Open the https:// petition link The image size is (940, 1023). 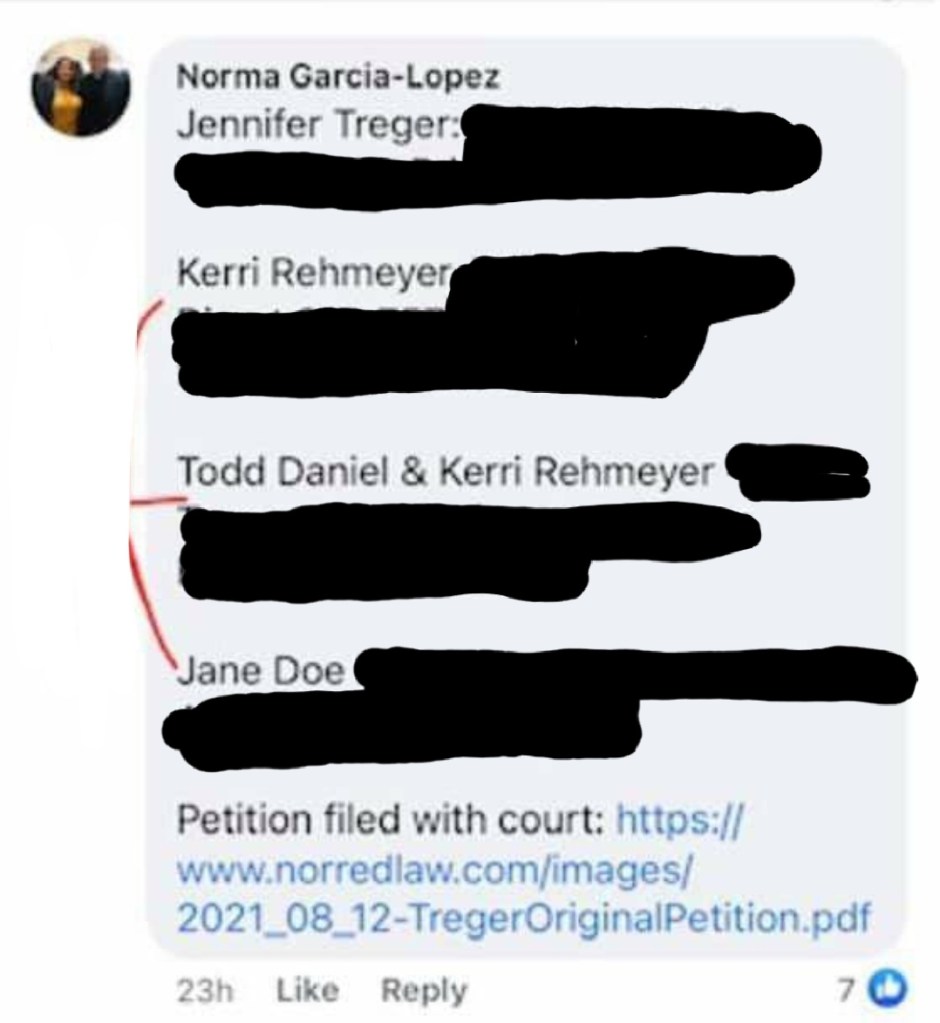(x=680, y=824)
